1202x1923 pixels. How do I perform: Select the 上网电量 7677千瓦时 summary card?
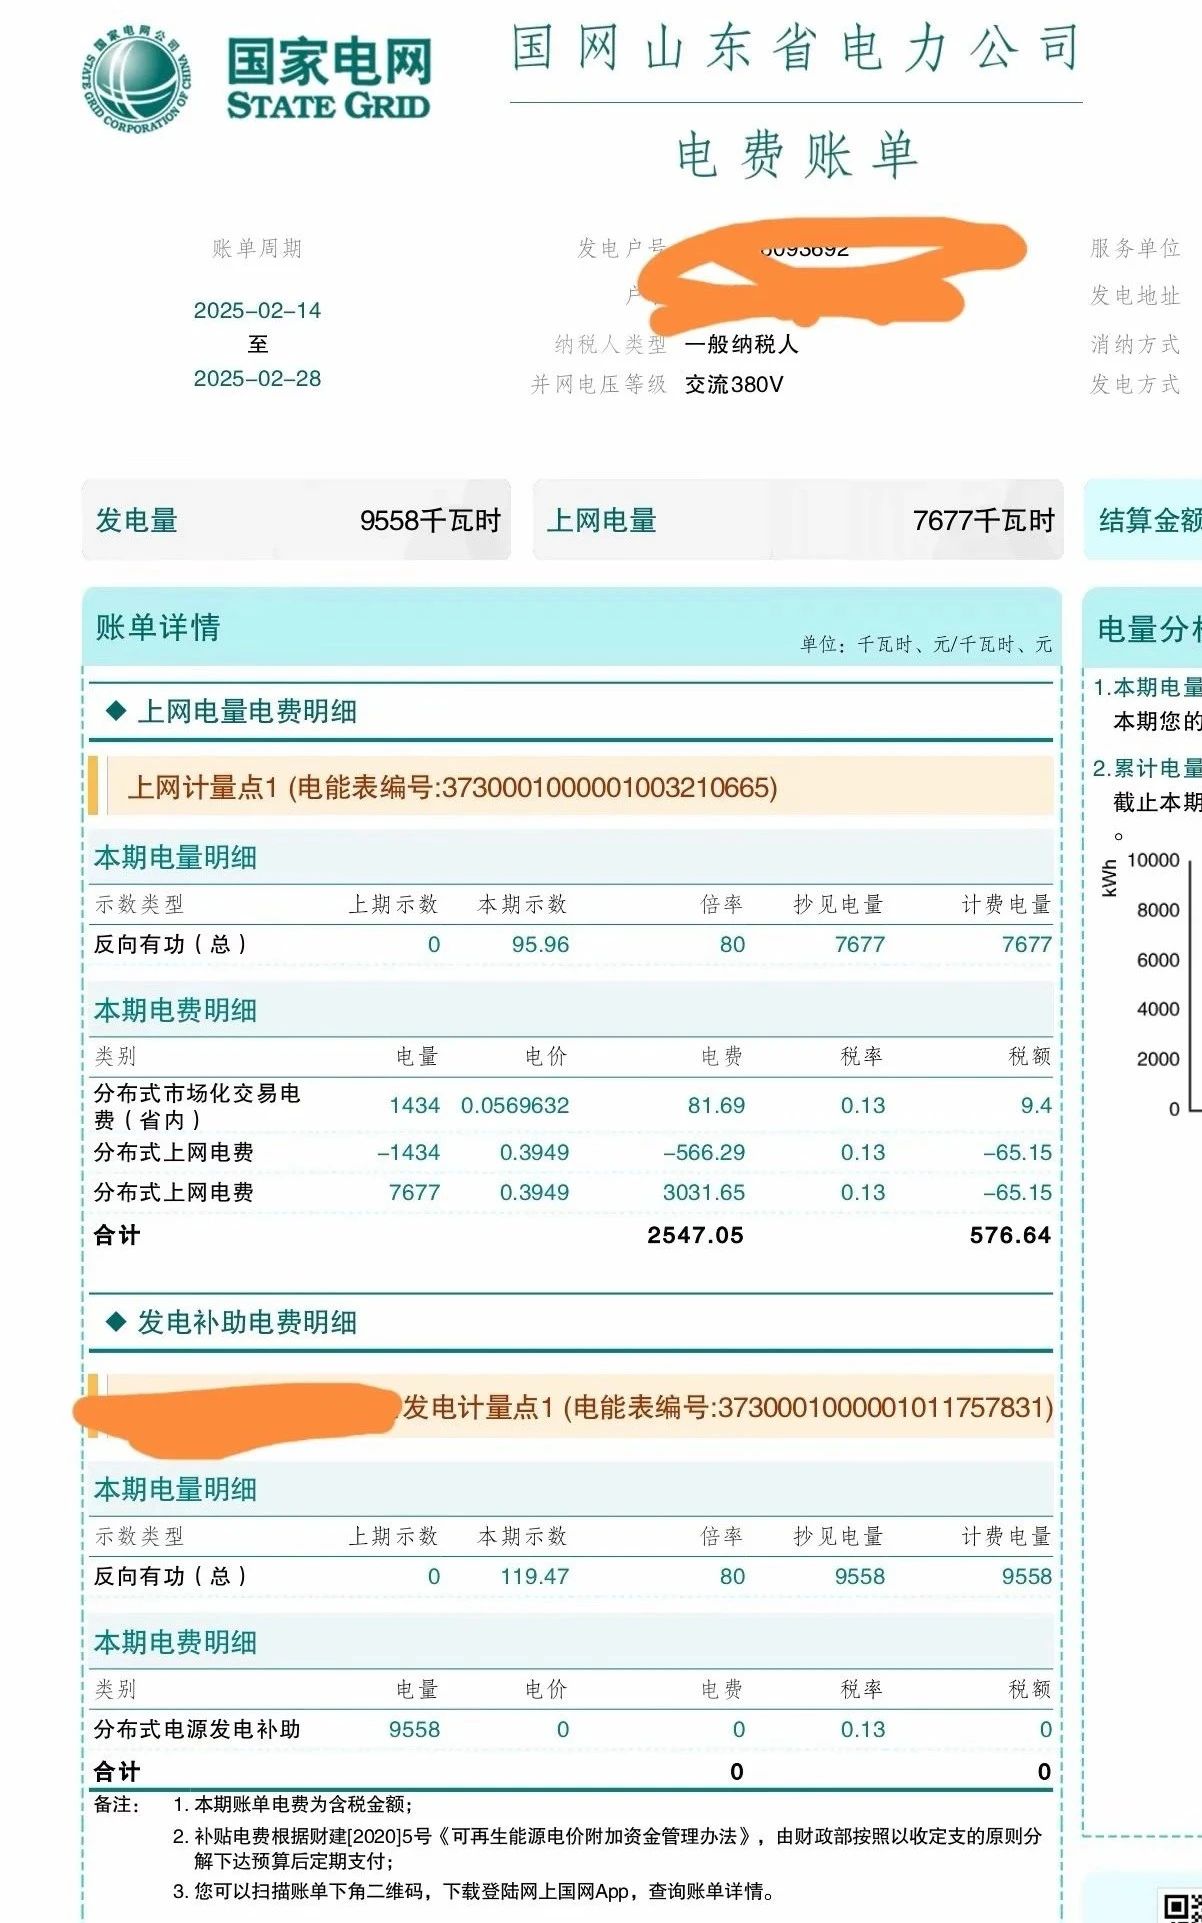point(798,520)
